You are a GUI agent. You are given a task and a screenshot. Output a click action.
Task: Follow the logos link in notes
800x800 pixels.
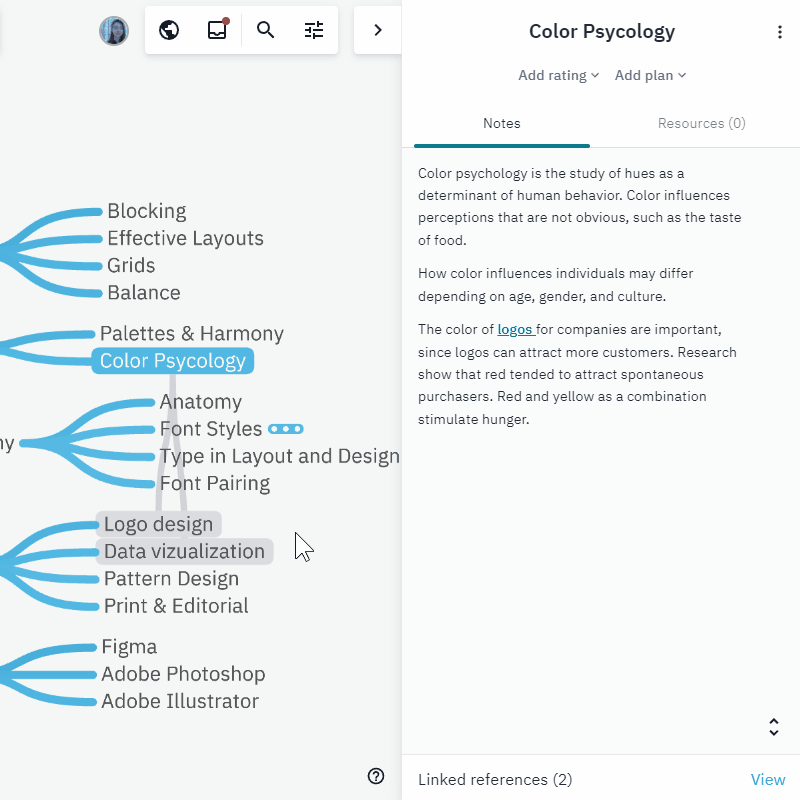coord(515,329)
